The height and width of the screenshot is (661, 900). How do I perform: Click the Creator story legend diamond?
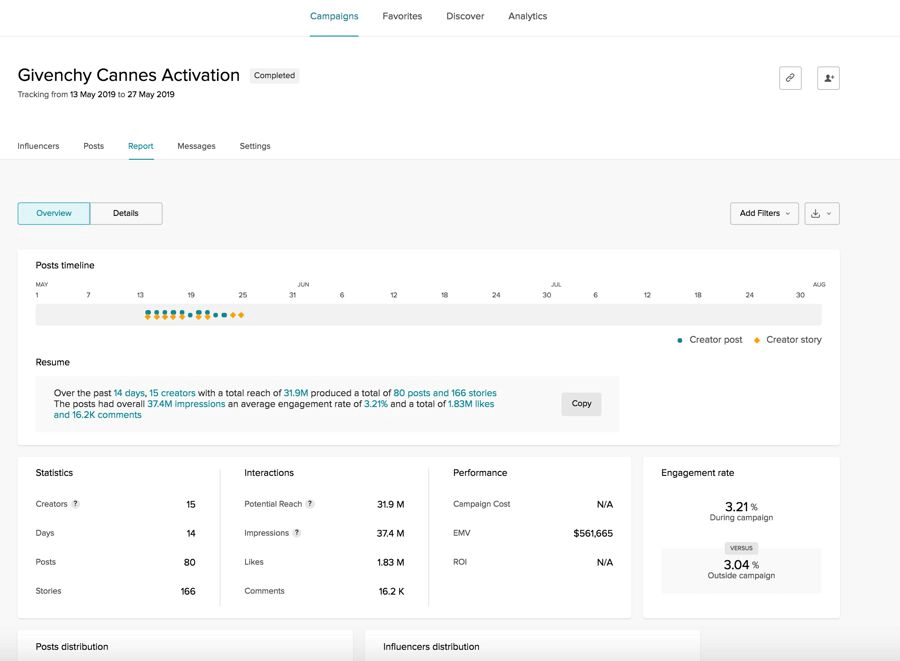point(757,340)
